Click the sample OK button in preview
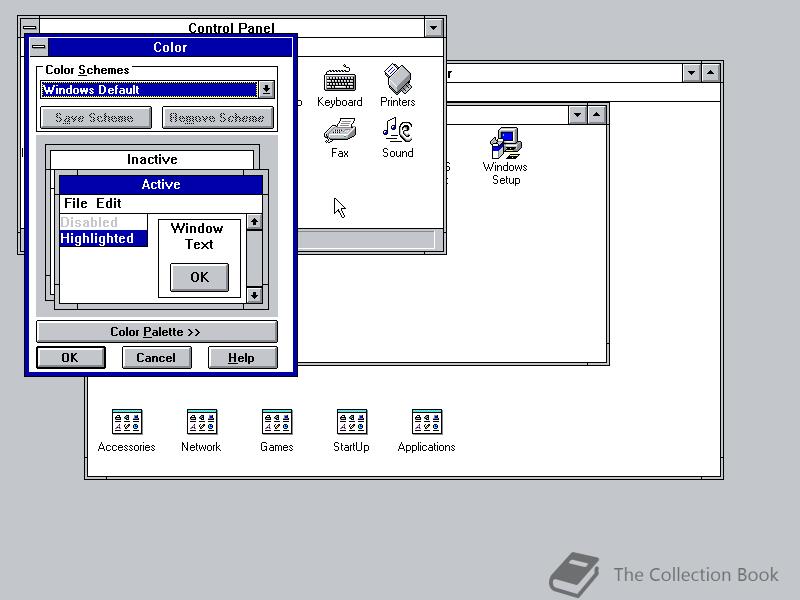The height and width of the screenshot is (600, 800). point(199,277)
